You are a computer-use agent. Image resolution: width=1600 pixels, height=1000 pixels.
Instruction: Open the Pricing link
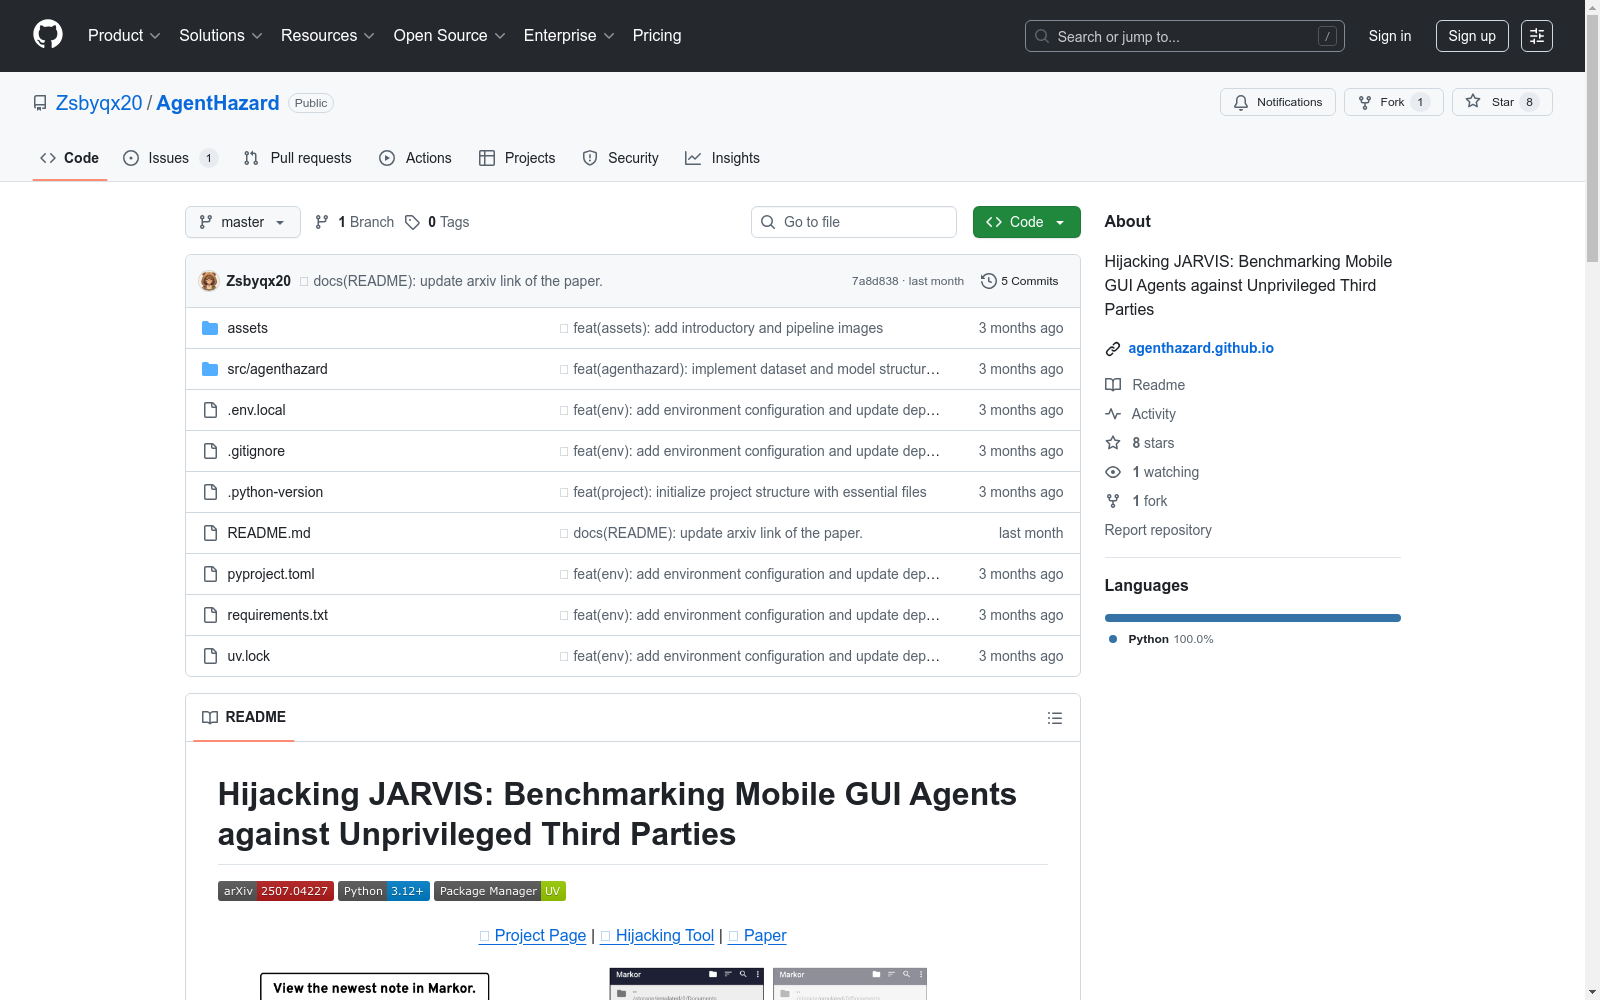(x=657, y=35)
